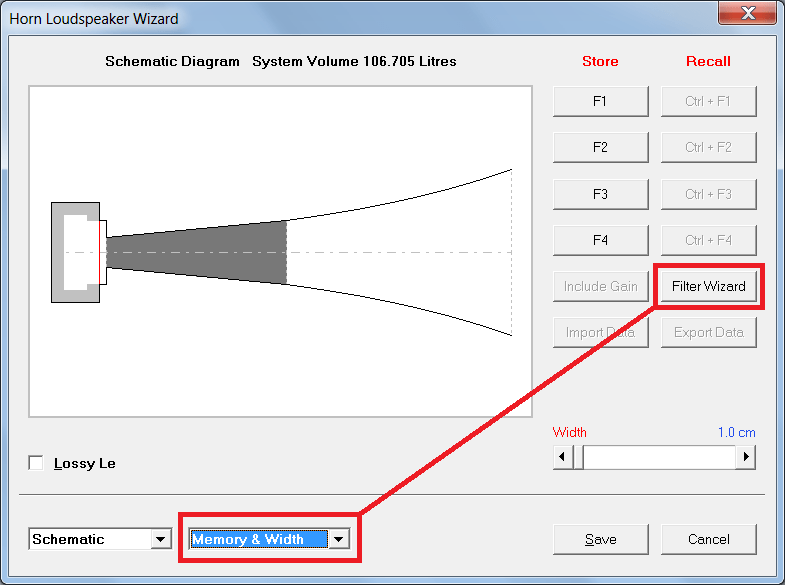Image resolution: width=785 pixels, height=585 pixels.
Task: Click the horn schematic diagram drawing
Action: (280, 252)
